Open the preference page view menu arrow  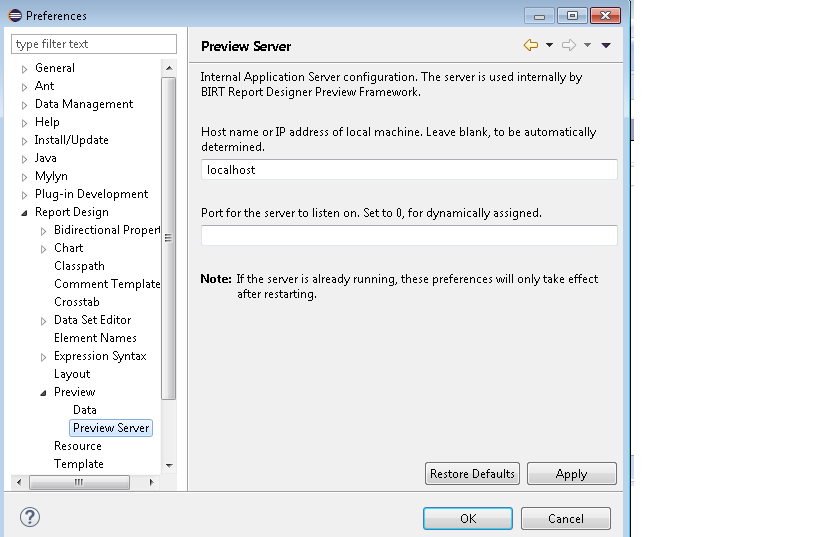(x=606, y=45)
